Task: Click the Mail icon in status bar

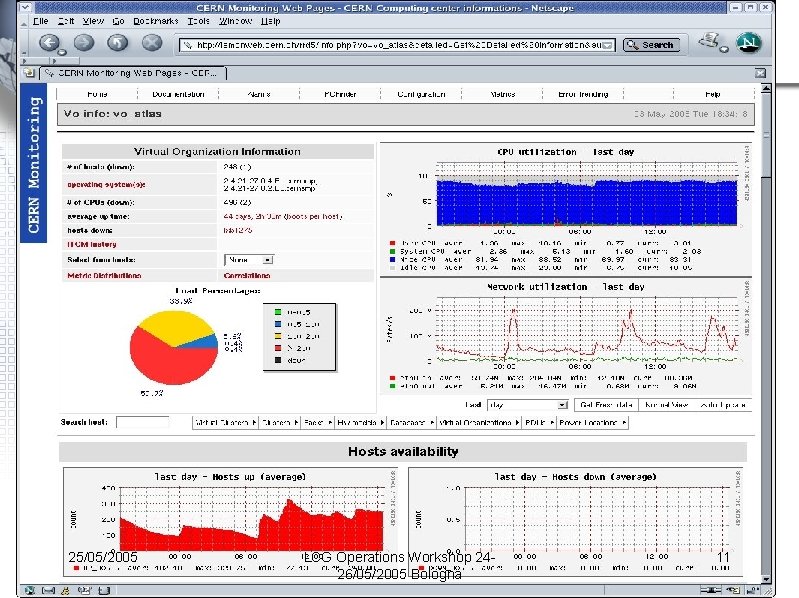Action: click(x=48, y=590)
